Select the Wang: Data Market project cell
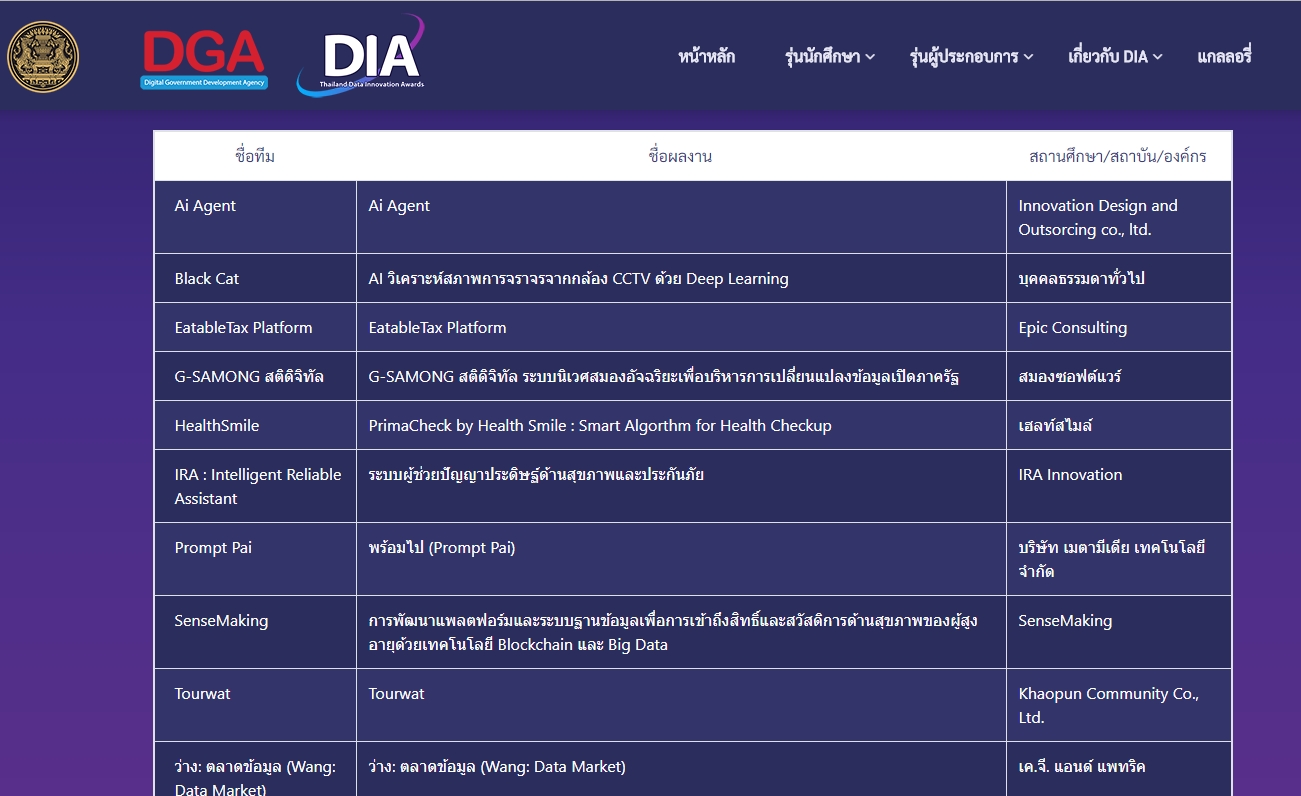1301x796 pixels. point(681,769)
